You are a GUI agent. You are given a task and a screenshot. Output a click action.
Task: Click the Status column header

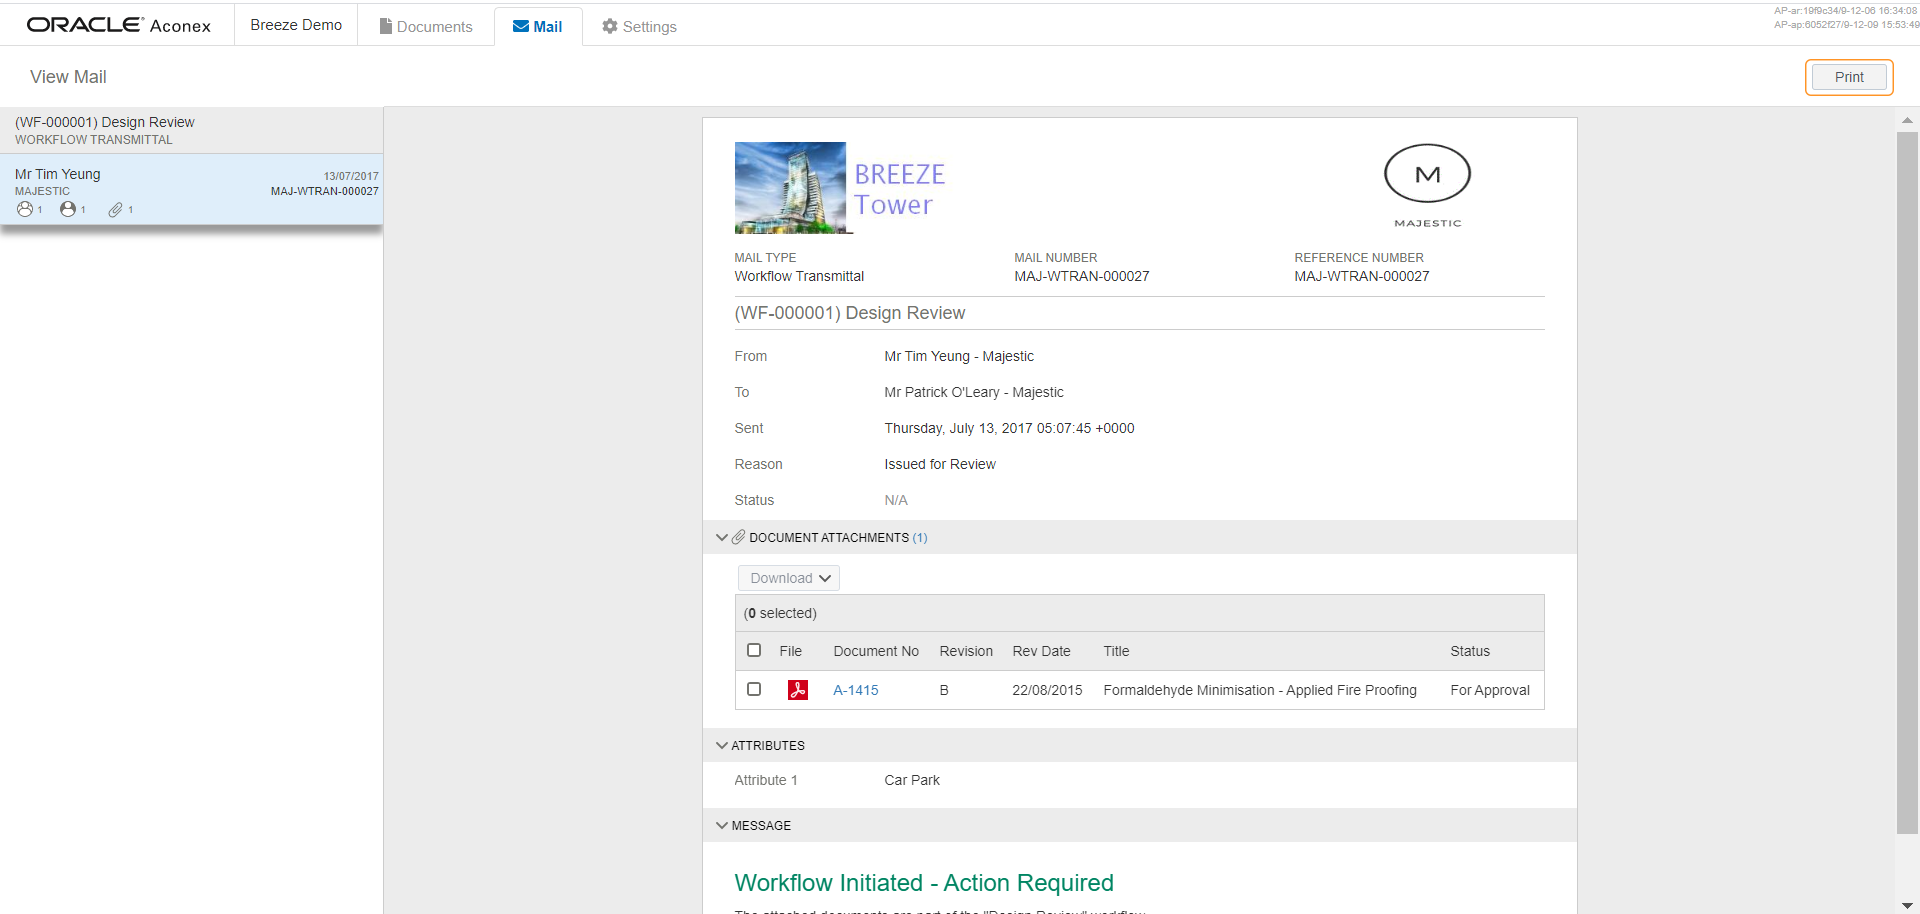[x=1470, y=651]
